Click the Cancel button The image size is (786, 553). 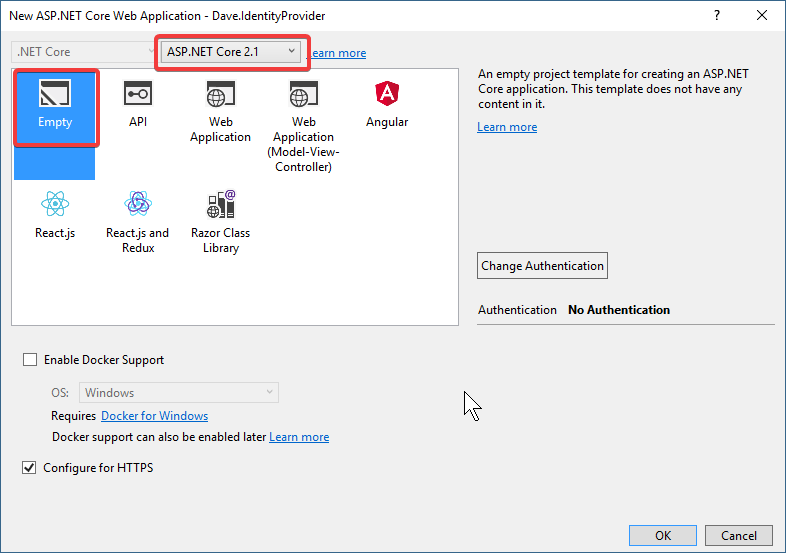click(x=739, y=535)
